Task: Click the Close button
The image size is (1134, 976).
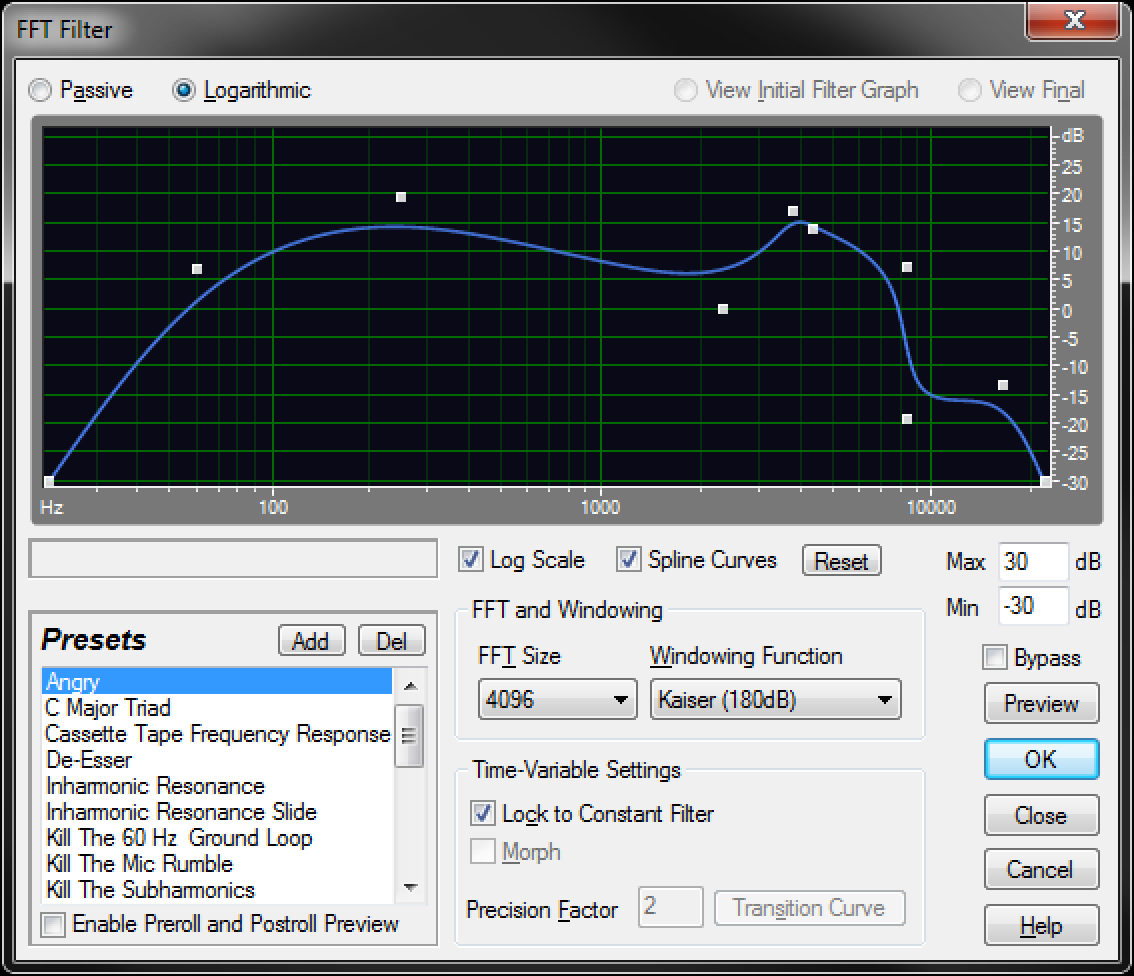Action: tap(1041, 815)
